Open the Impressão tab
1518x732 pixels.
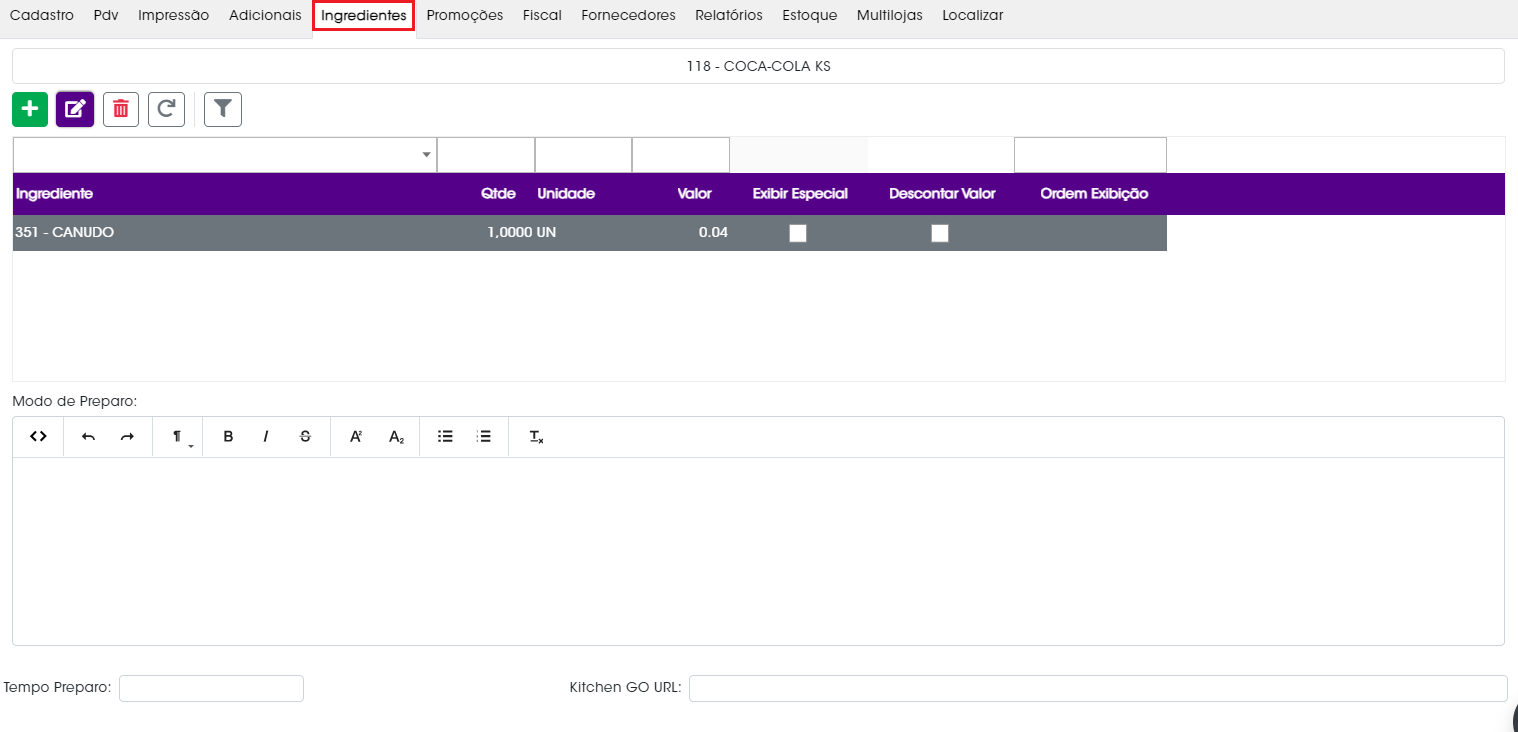[x=174, y=15]
